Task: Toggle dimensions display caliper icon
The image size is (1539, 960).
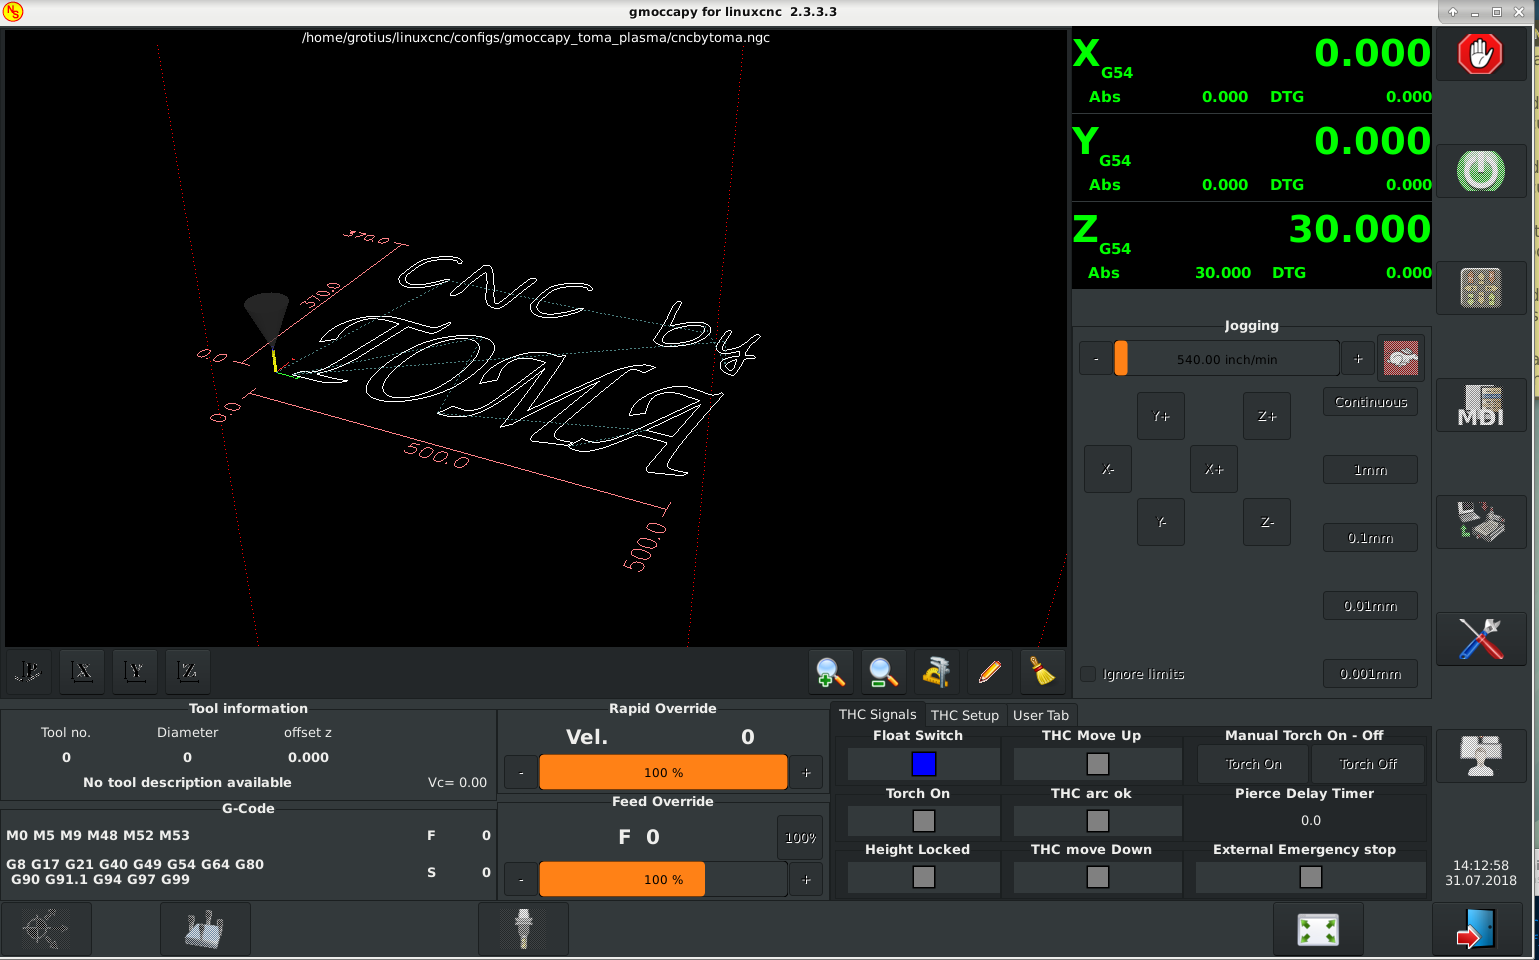Action: click(937, 672)
